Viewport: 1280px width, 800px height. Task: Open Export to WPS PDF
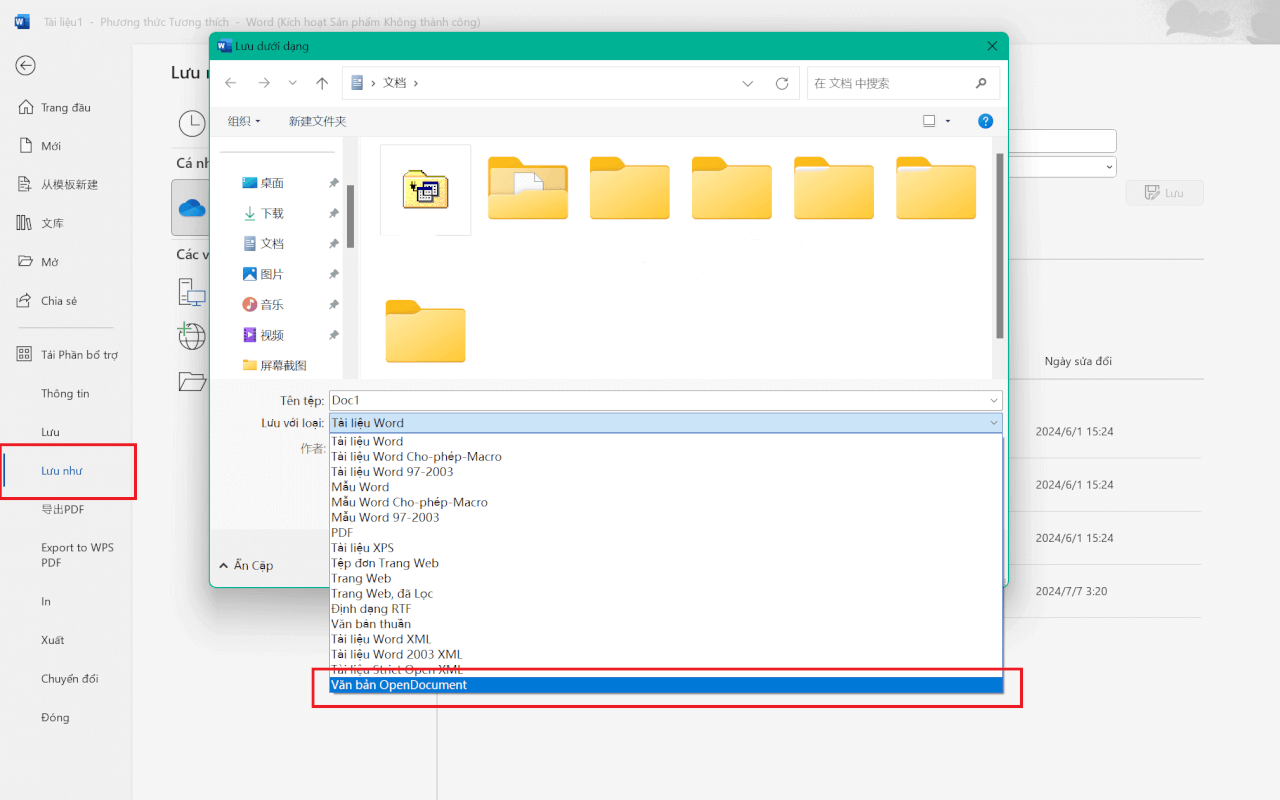coord(77,555)
